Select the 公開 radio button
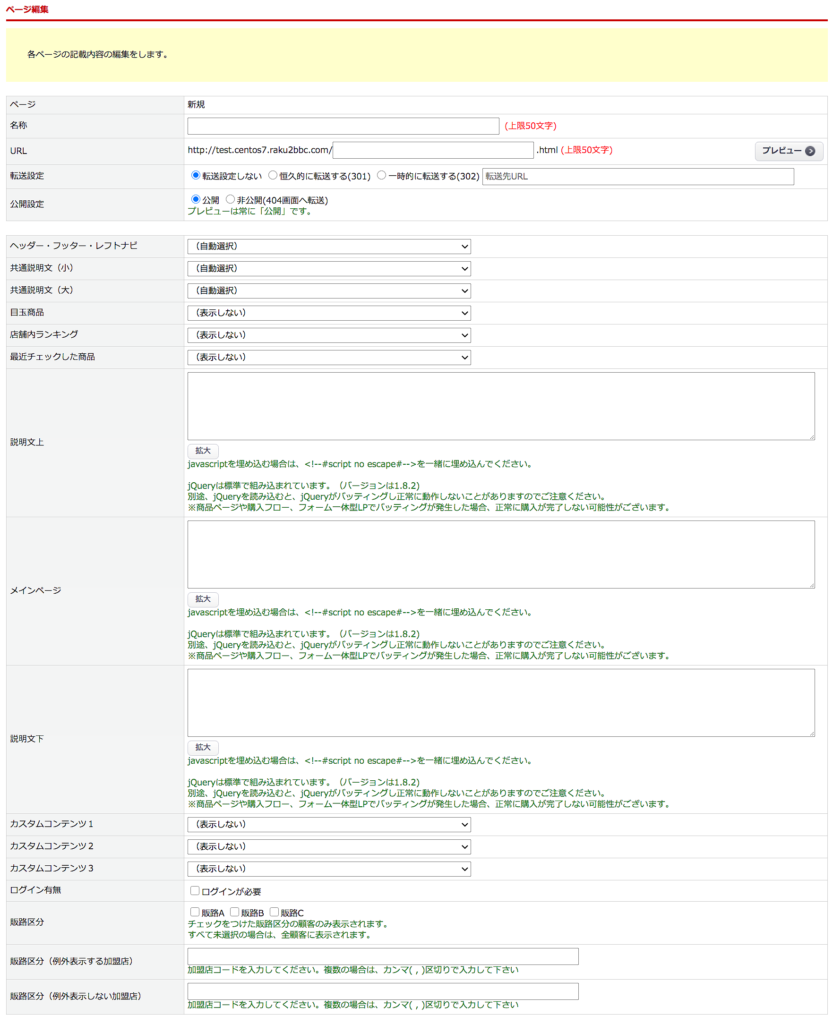This screenshot has height=1024, width=833. [x=195, y=200]
